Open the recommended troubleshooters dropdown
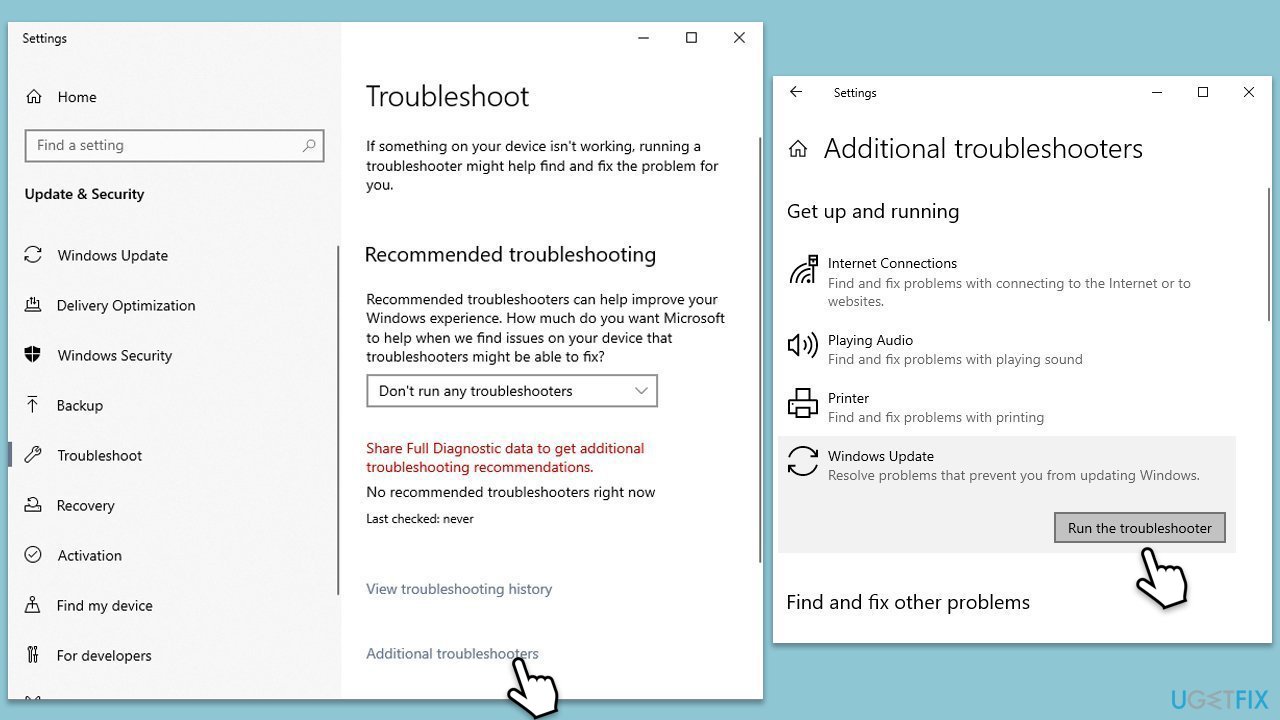This screenshot has height=720, width=1280. [x=512, y=391]
